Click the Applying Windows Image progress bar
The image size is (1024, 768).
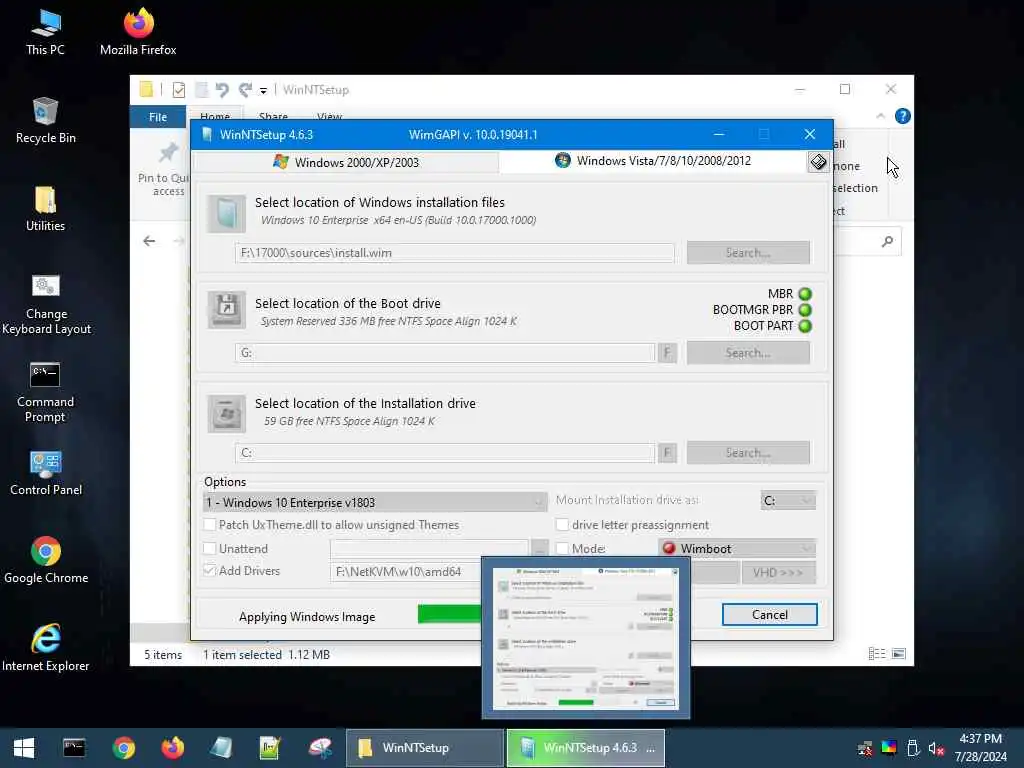tap(449, 614)
